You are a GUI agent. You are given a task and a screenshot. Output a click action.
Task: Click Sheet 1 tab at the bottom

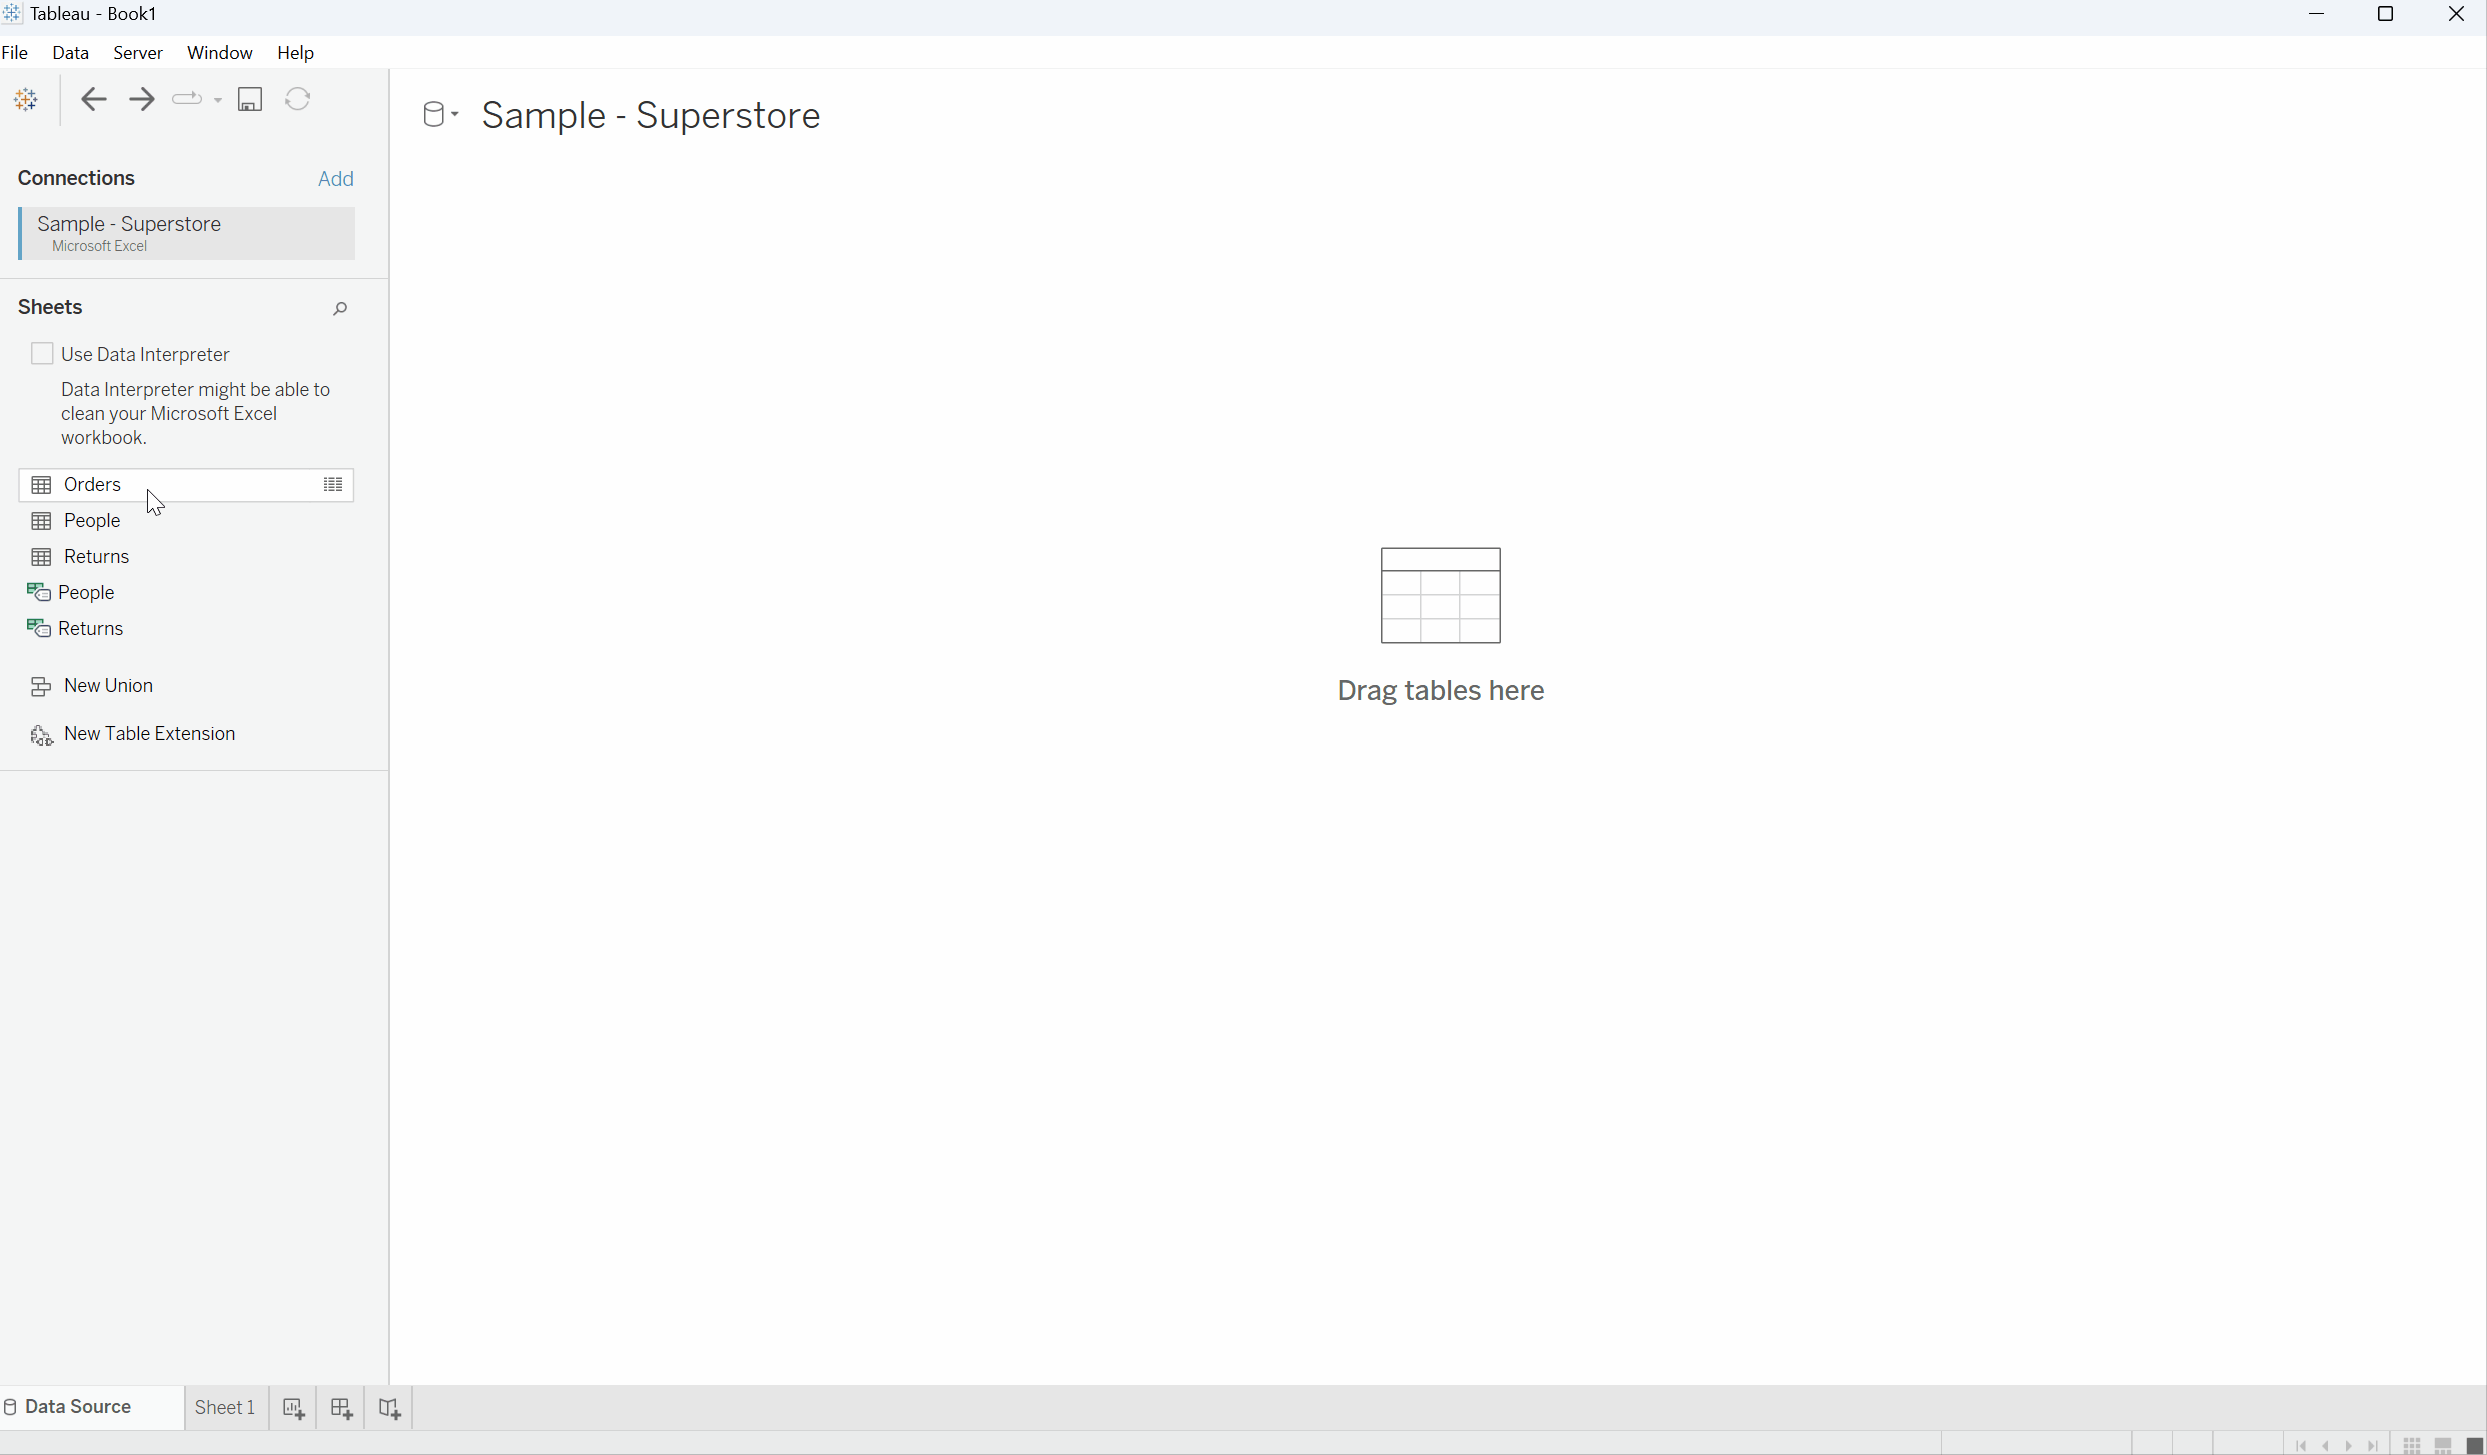click(223, 1406)
